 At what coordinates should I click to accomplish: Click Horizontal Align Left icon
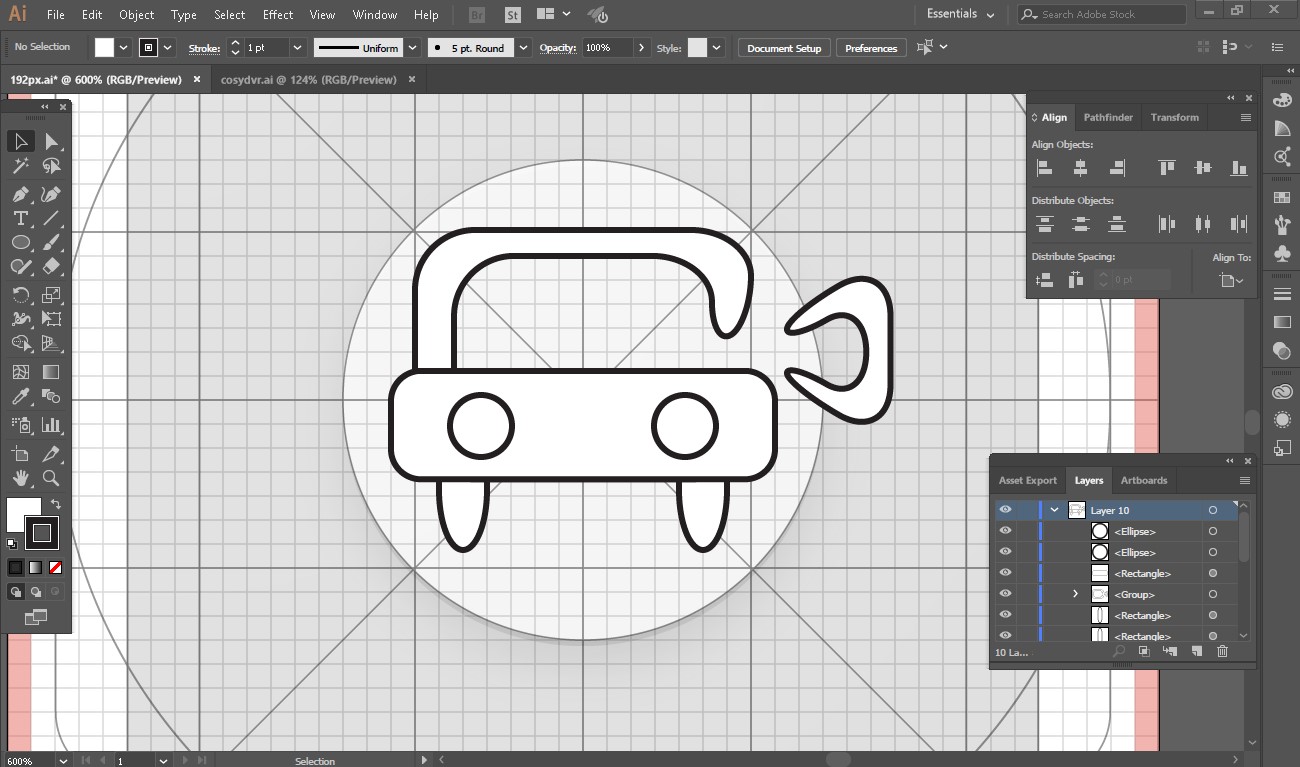pyautogui.click(x=1045, y=168)
